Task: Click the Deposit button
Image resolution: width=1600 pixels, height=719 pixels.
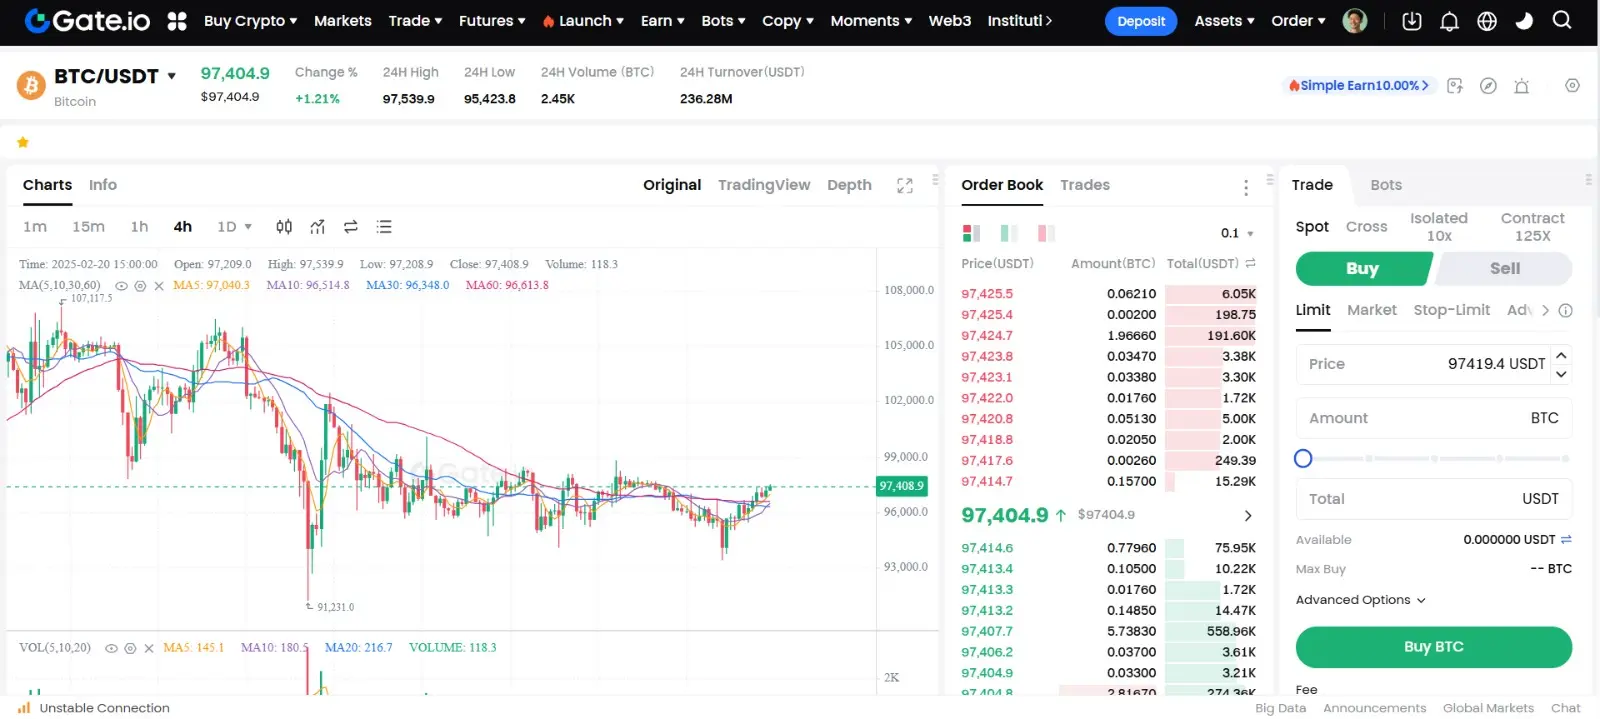Action: [x=1141, y=21]
